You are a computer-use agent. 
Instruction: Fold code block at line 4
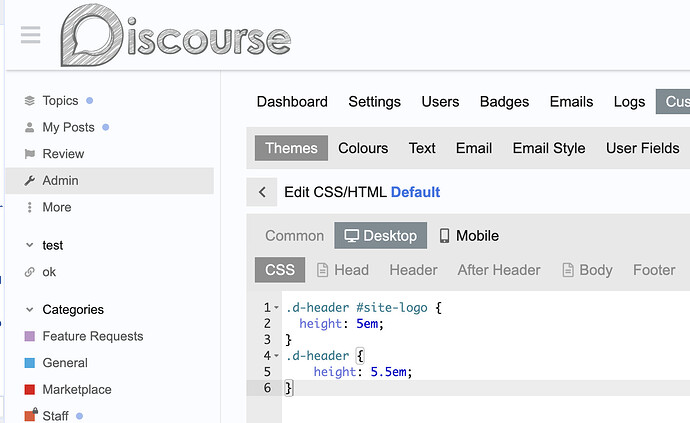pos(276,356)
